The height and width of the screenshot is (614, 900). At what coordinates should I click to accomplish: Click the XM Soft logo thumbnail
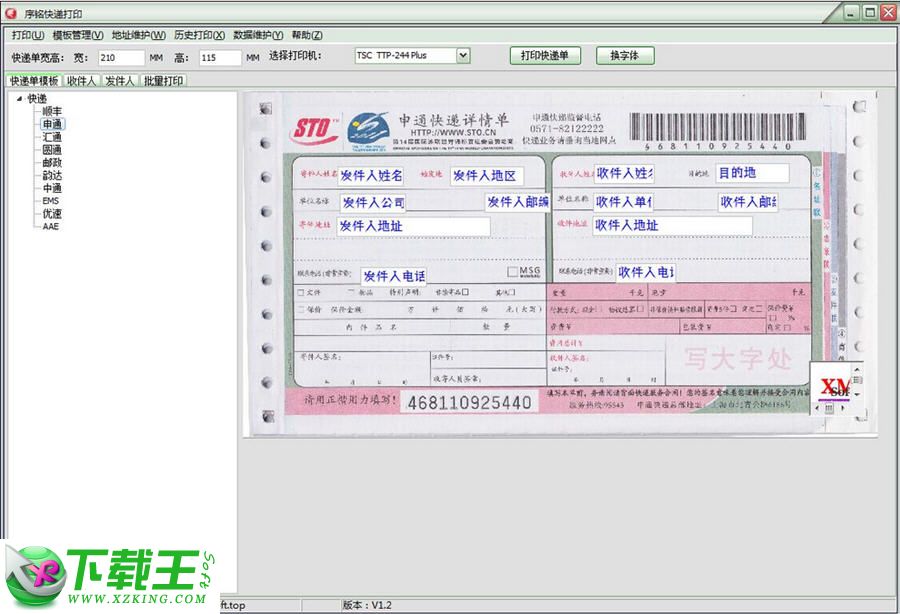pyautogui.click(x=833, y=388)
